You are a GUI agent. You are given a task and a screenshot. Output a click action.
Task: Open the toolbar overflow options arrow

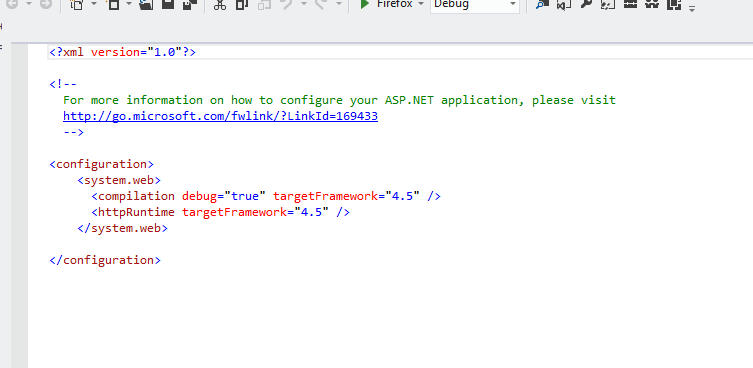click(x=692, y=8)
